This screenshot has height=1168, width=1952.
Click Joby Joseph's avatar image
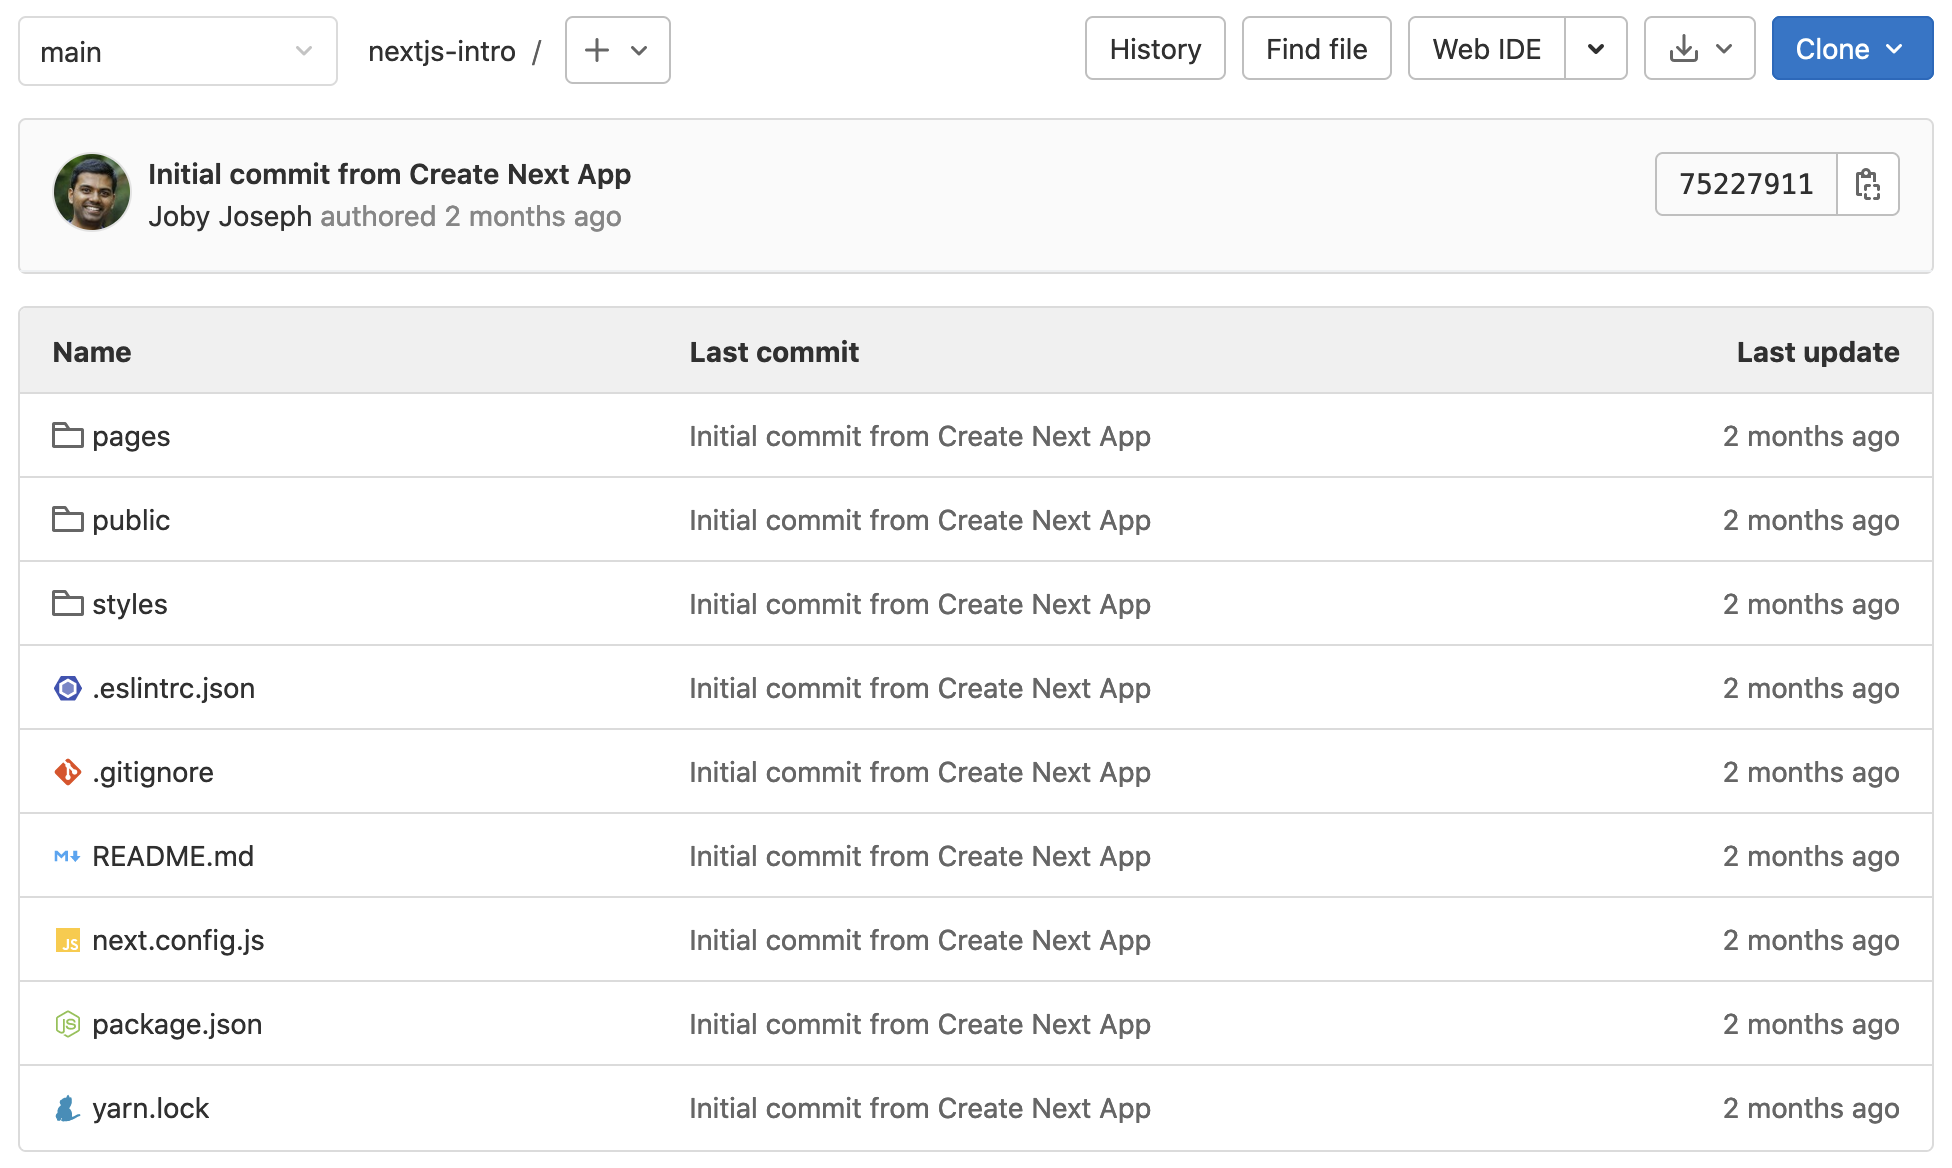pyautogui.click(x=91, y=192)
